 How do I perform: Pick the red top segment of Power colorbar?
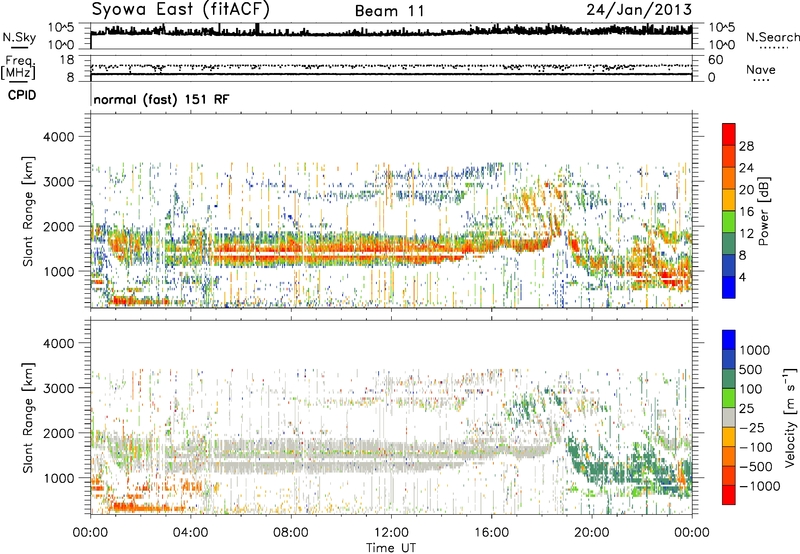pyautogui.click(x=729, y=134)
